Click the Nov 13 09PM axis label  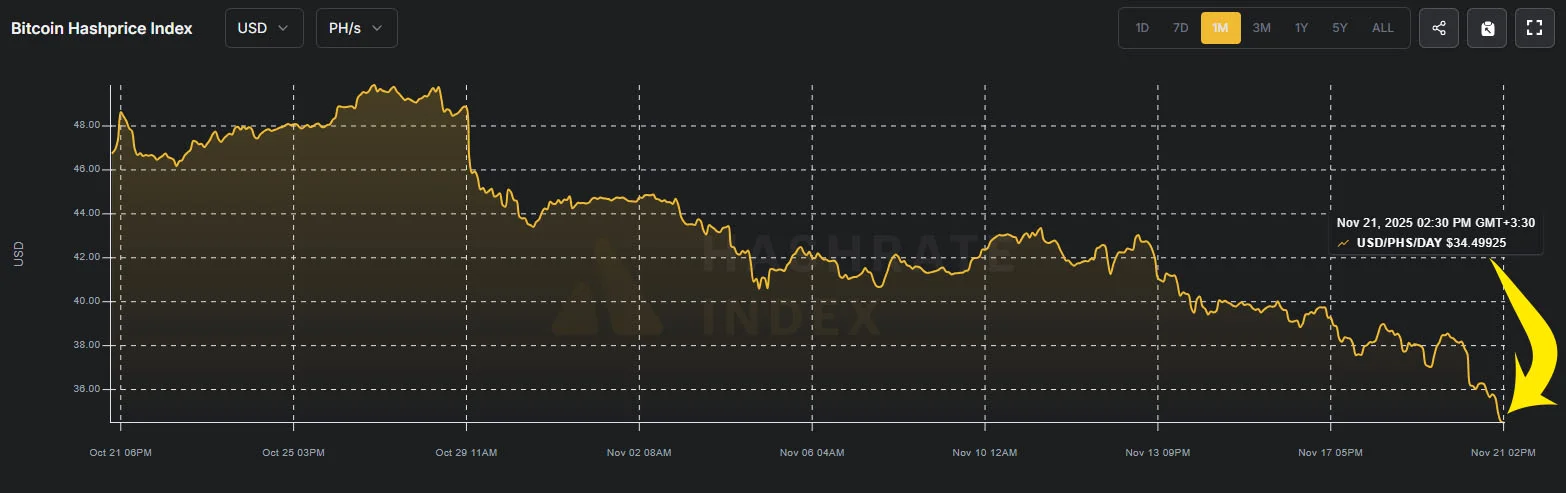coord(1158,453)
